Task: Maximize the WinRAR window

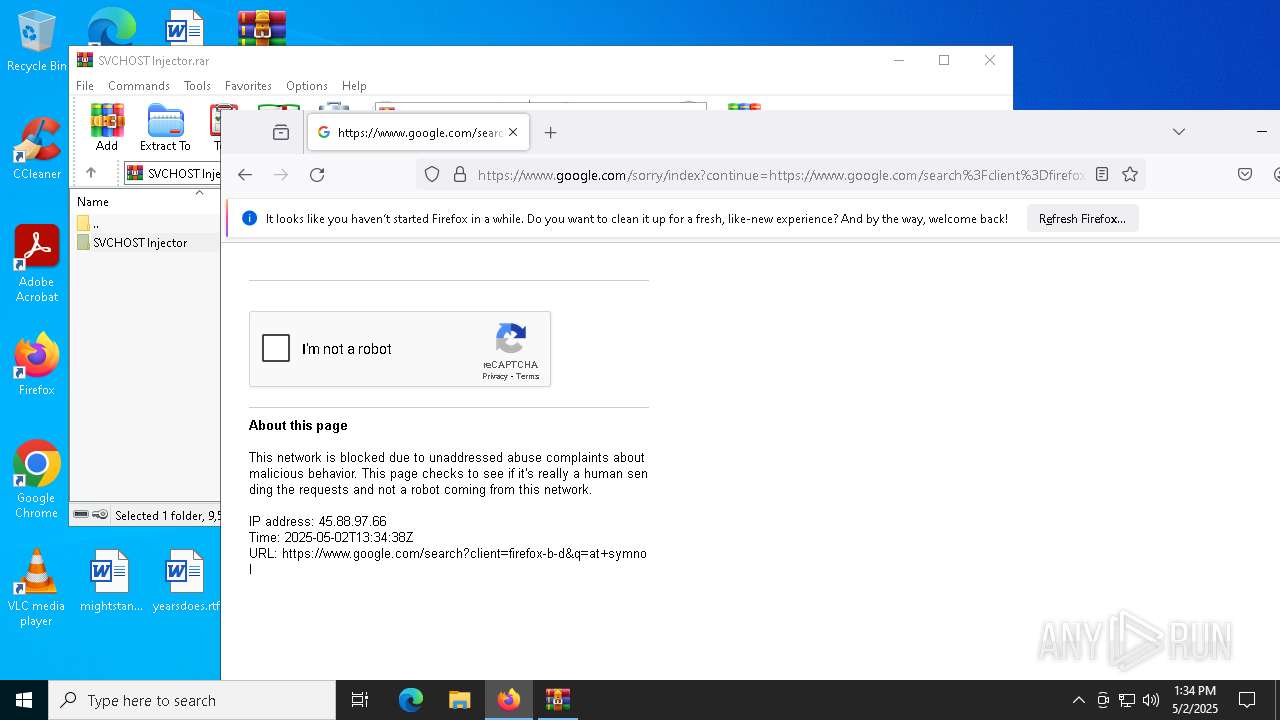Action: [x=944, y=61]
